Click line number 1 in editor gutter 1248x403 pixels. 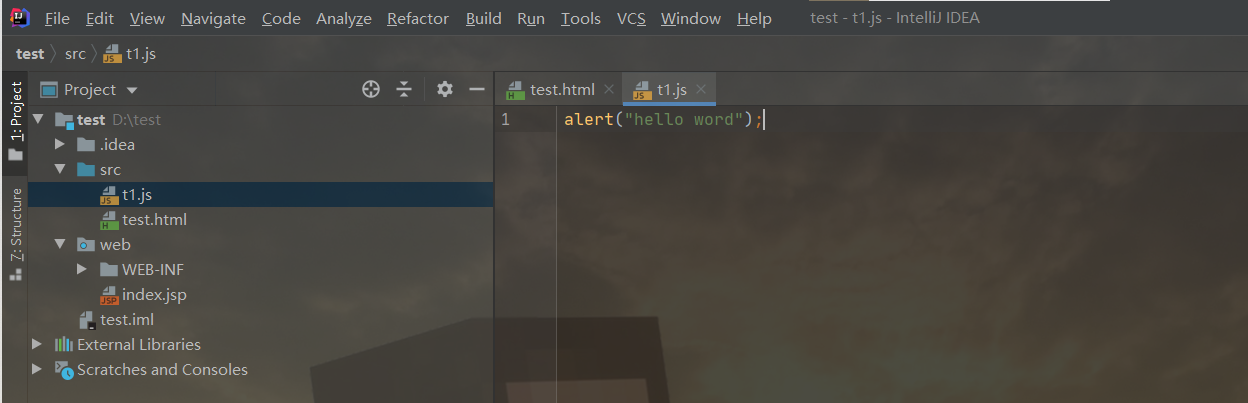tap(506, 119)
